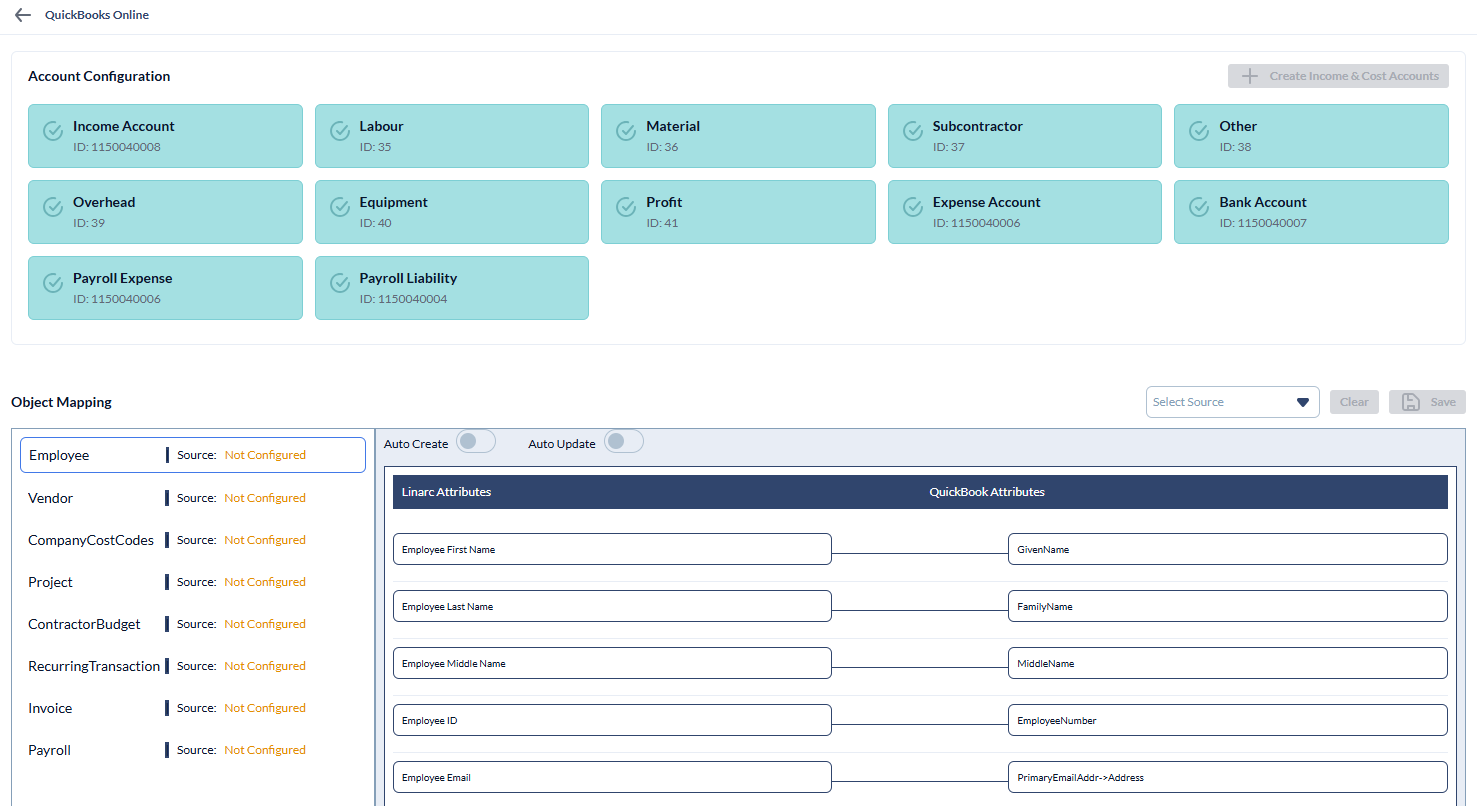Click the MiddleName QuickBook attribute field
The width and height of the screenshot is (1477, 806).
(1228, 663)
